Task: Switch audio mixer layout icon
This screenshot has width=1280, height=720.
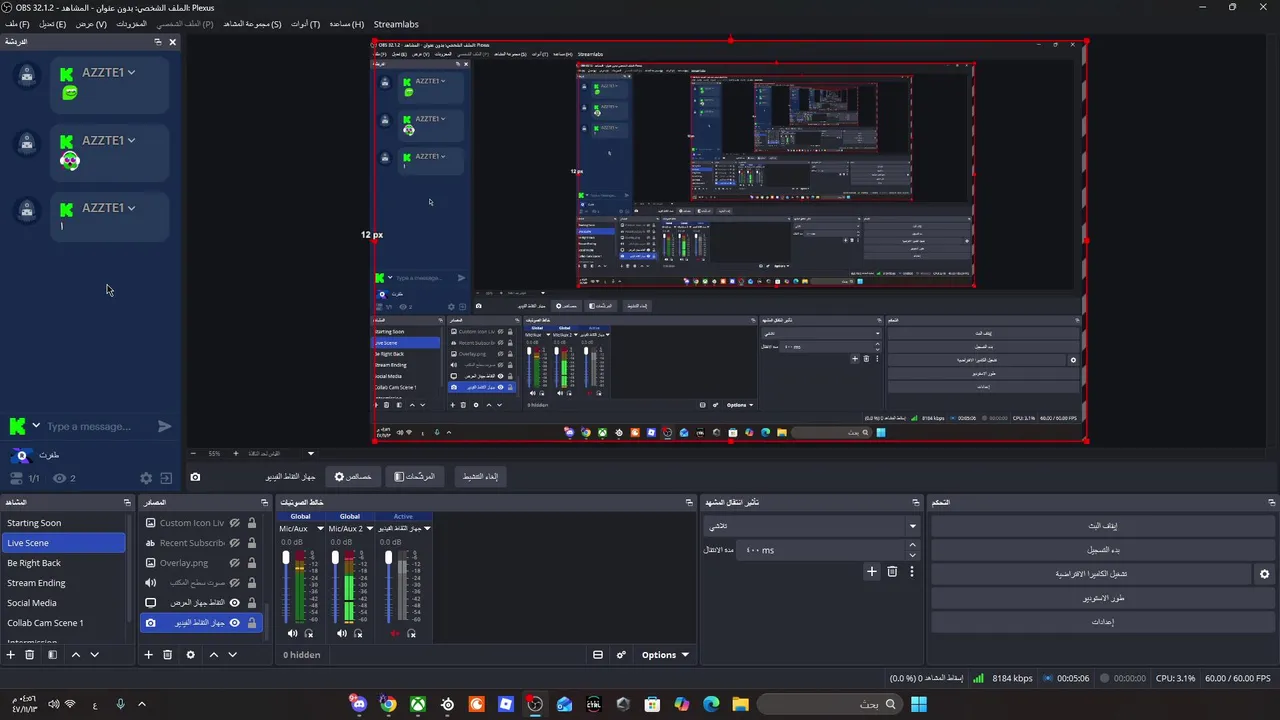Action: [x=598, y=655]
